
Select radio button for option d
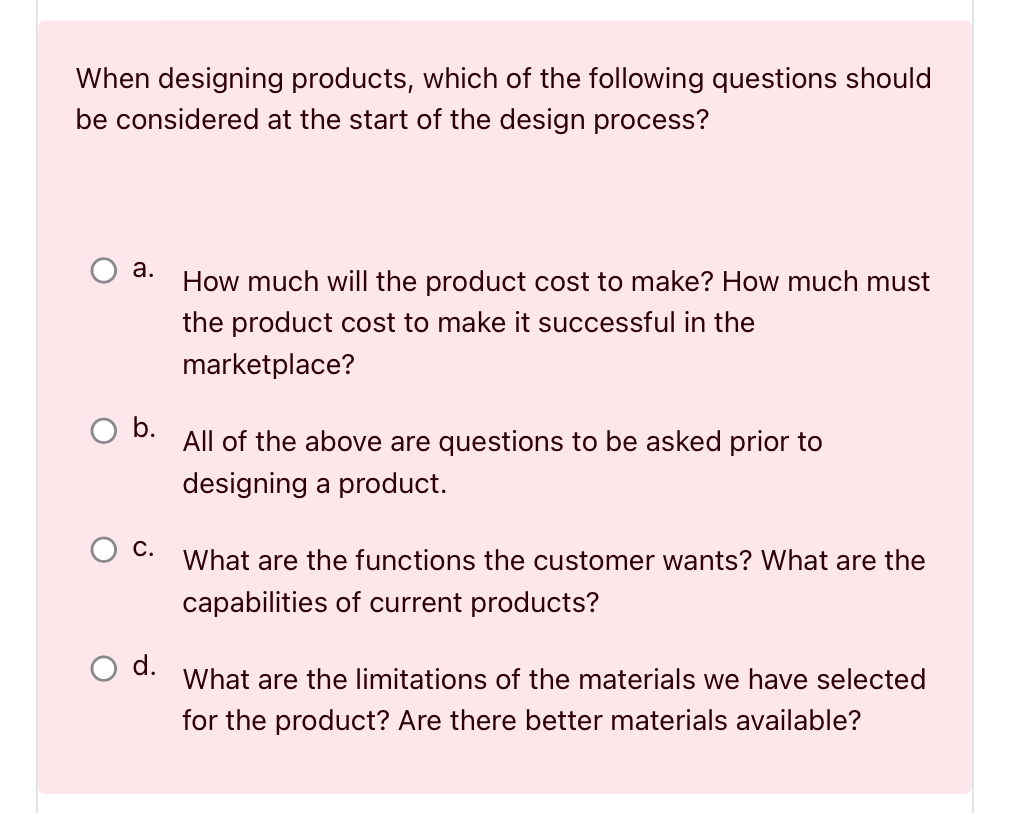click(103, 668)
